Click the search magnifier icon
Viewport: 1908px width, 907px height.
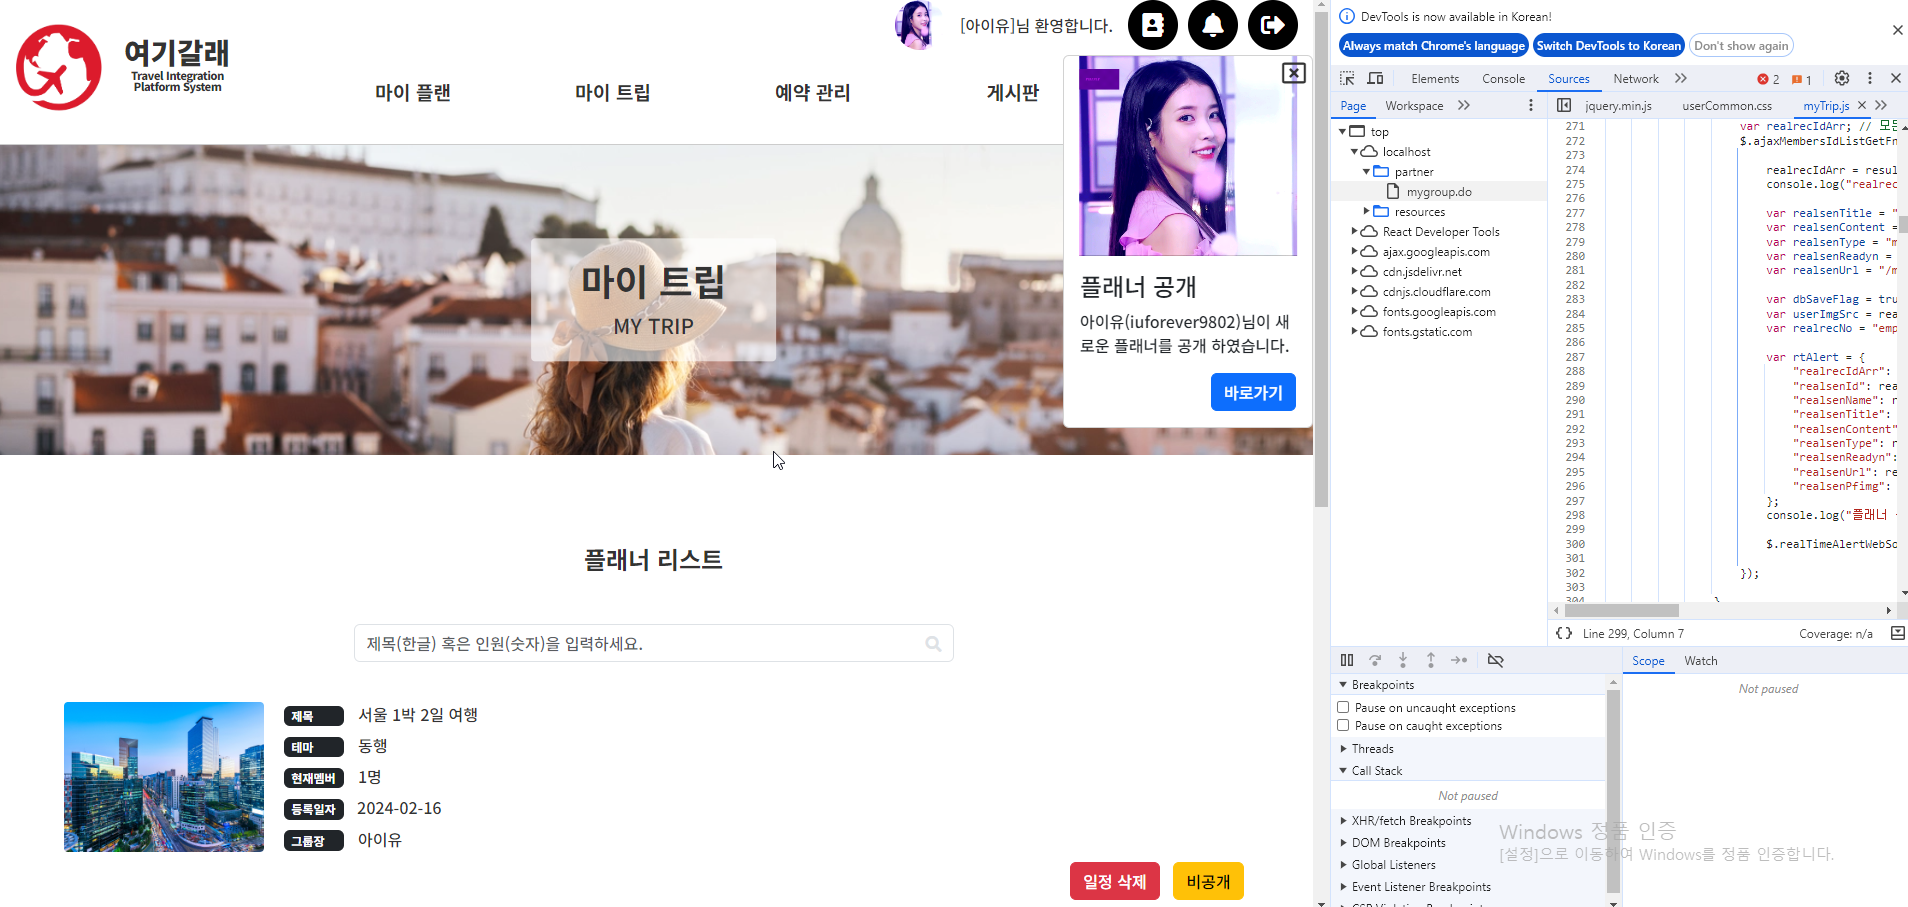click(x=933, y=644)
